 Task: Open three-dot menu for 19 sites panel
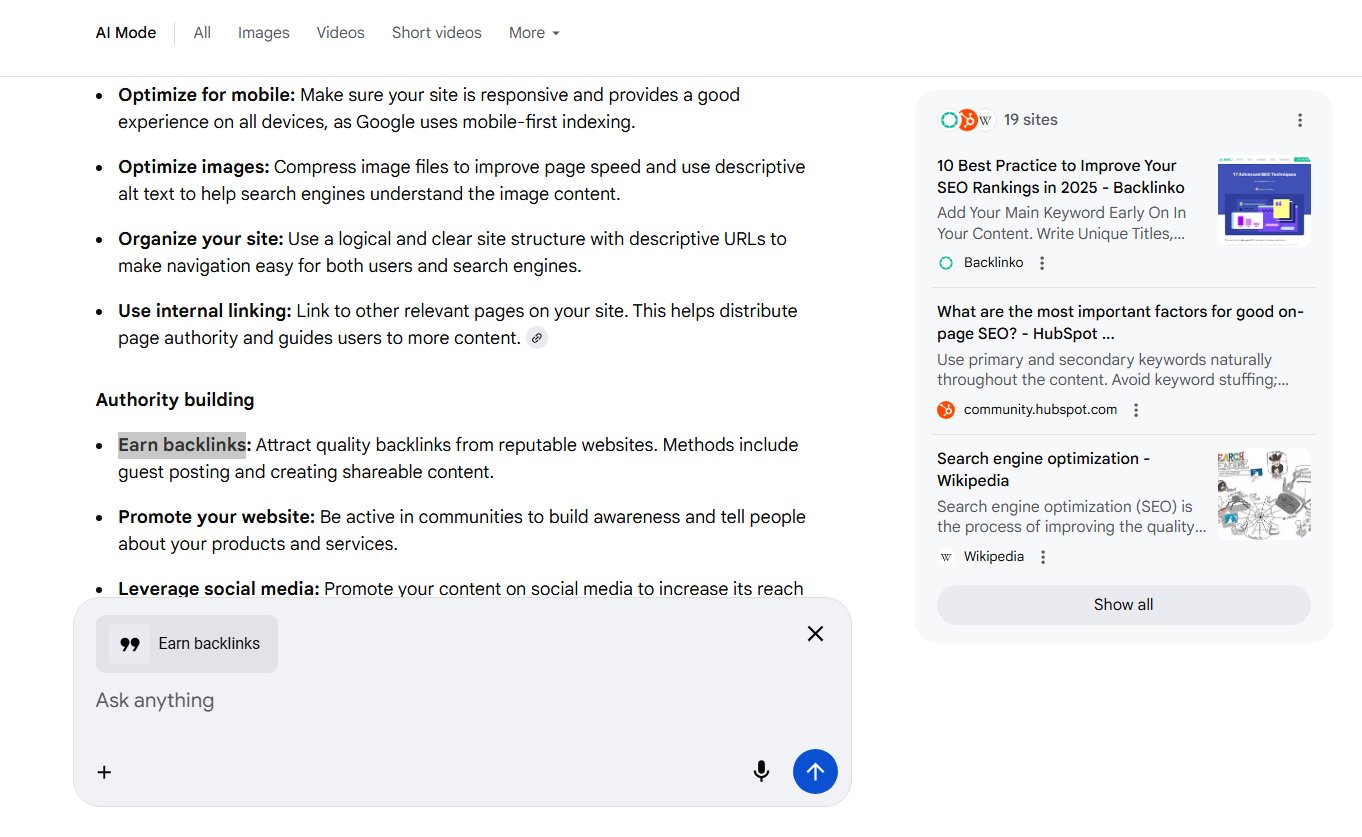(x=1299, y=120)
